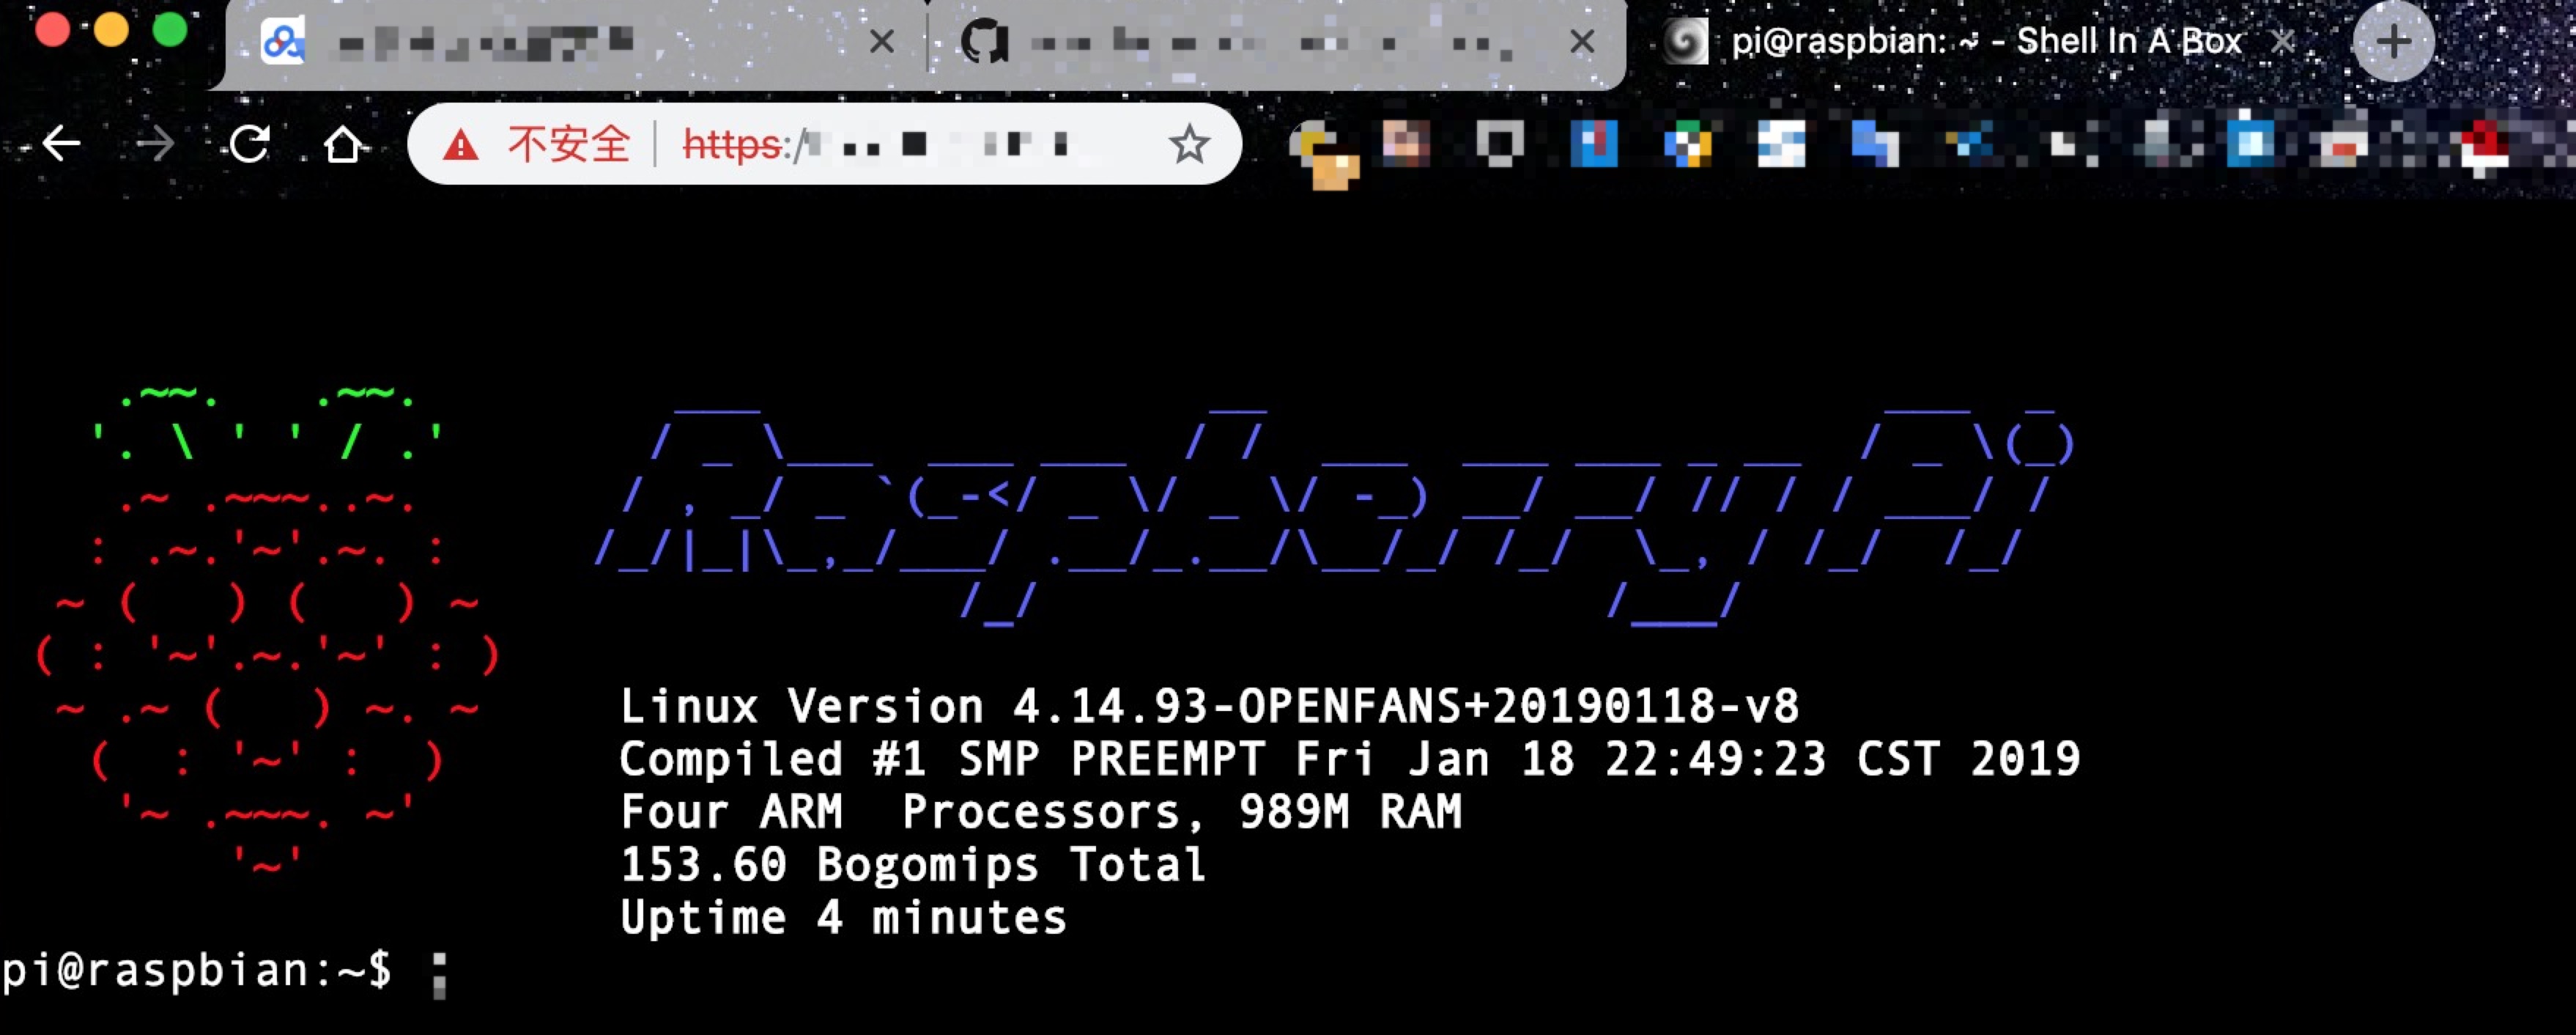Click the gray shield-shaped extension icon

click(x=1500, y=144)
